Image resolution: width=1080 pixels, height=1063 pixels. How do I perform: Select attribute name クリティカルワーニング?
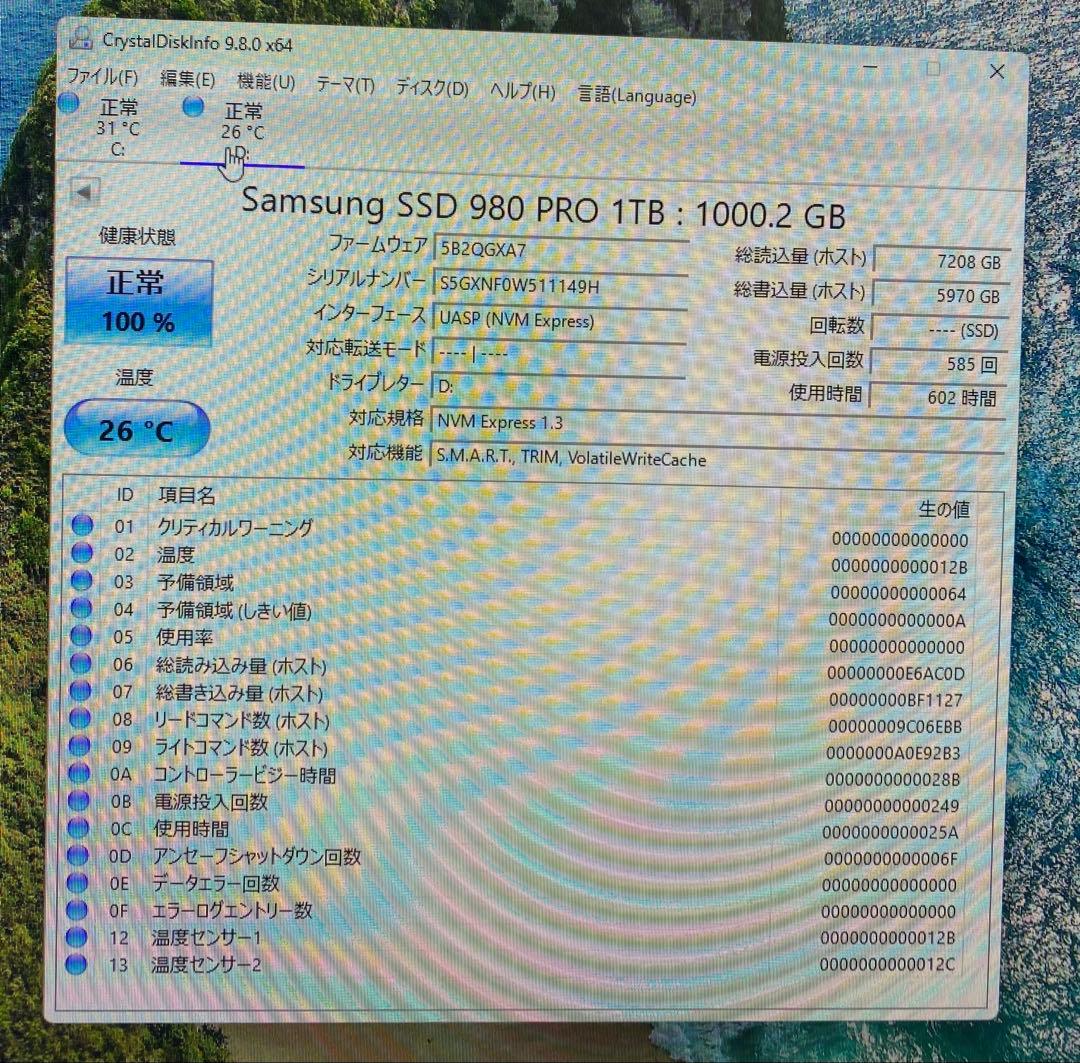[x=235, y=527]
